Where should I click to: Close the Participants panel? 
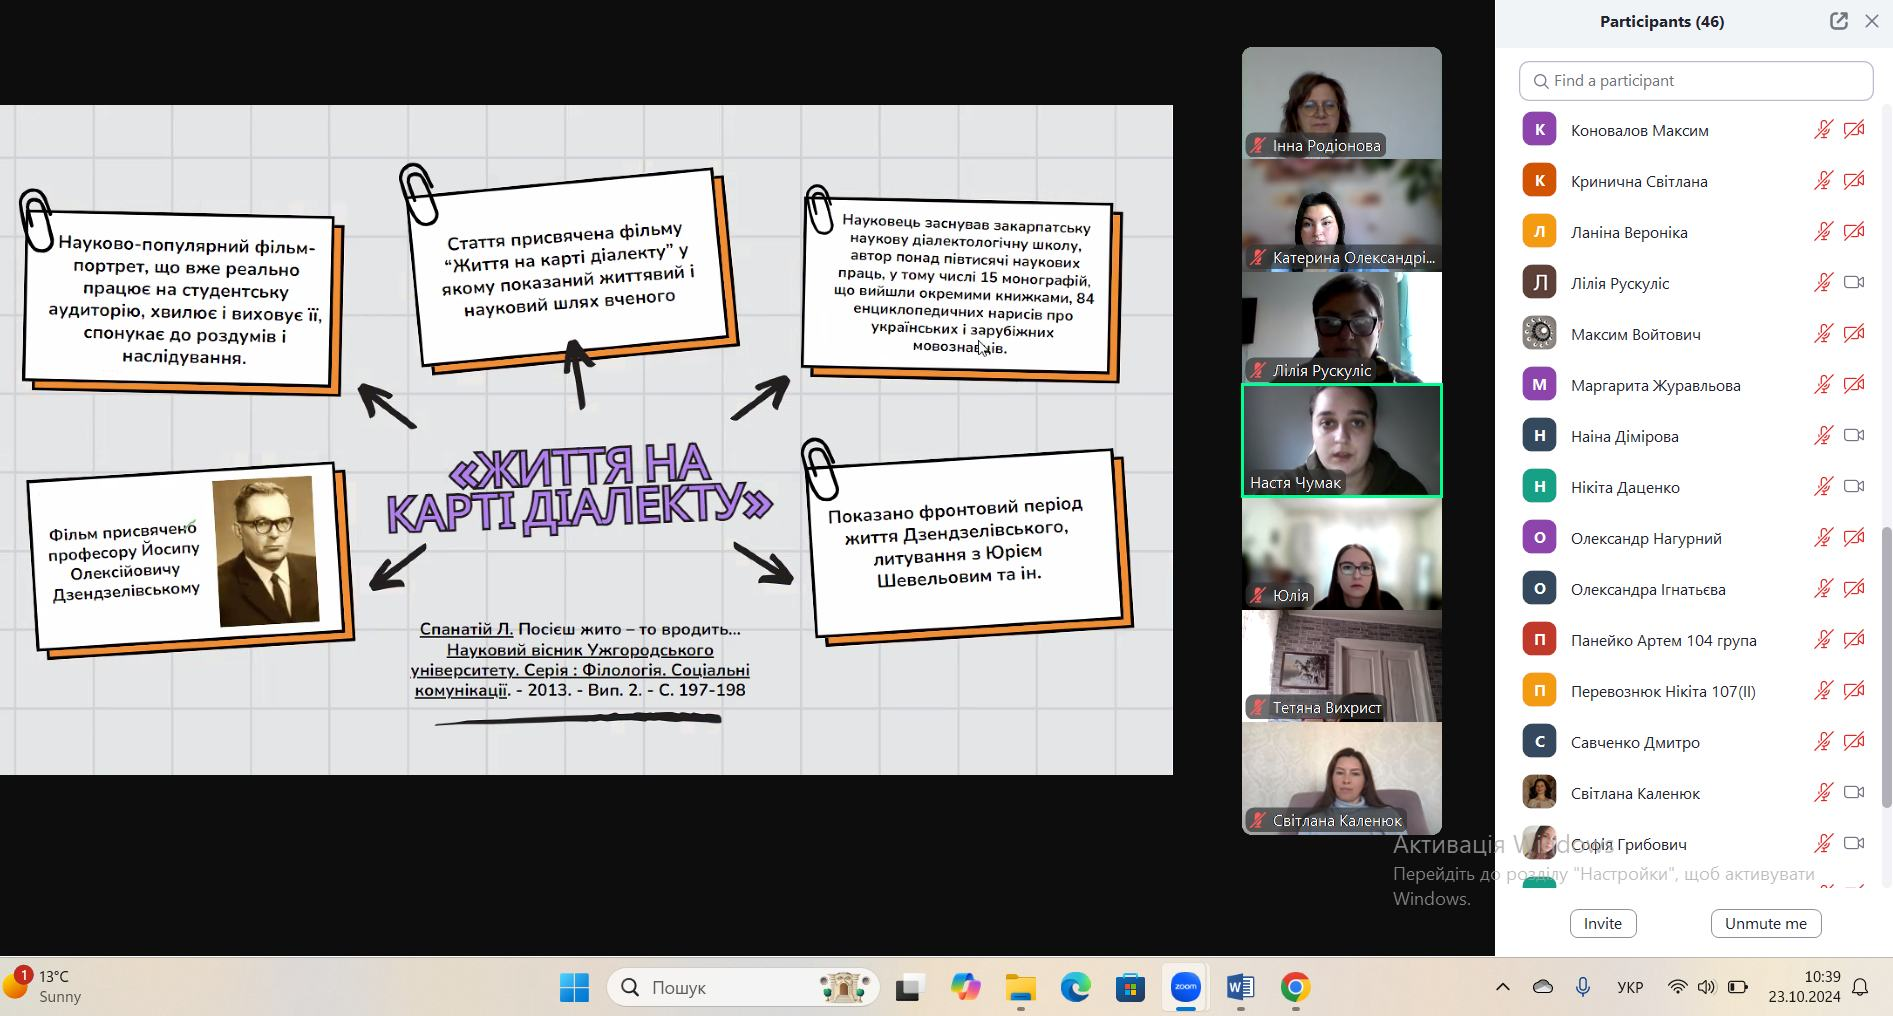(x=1872, y=21)
